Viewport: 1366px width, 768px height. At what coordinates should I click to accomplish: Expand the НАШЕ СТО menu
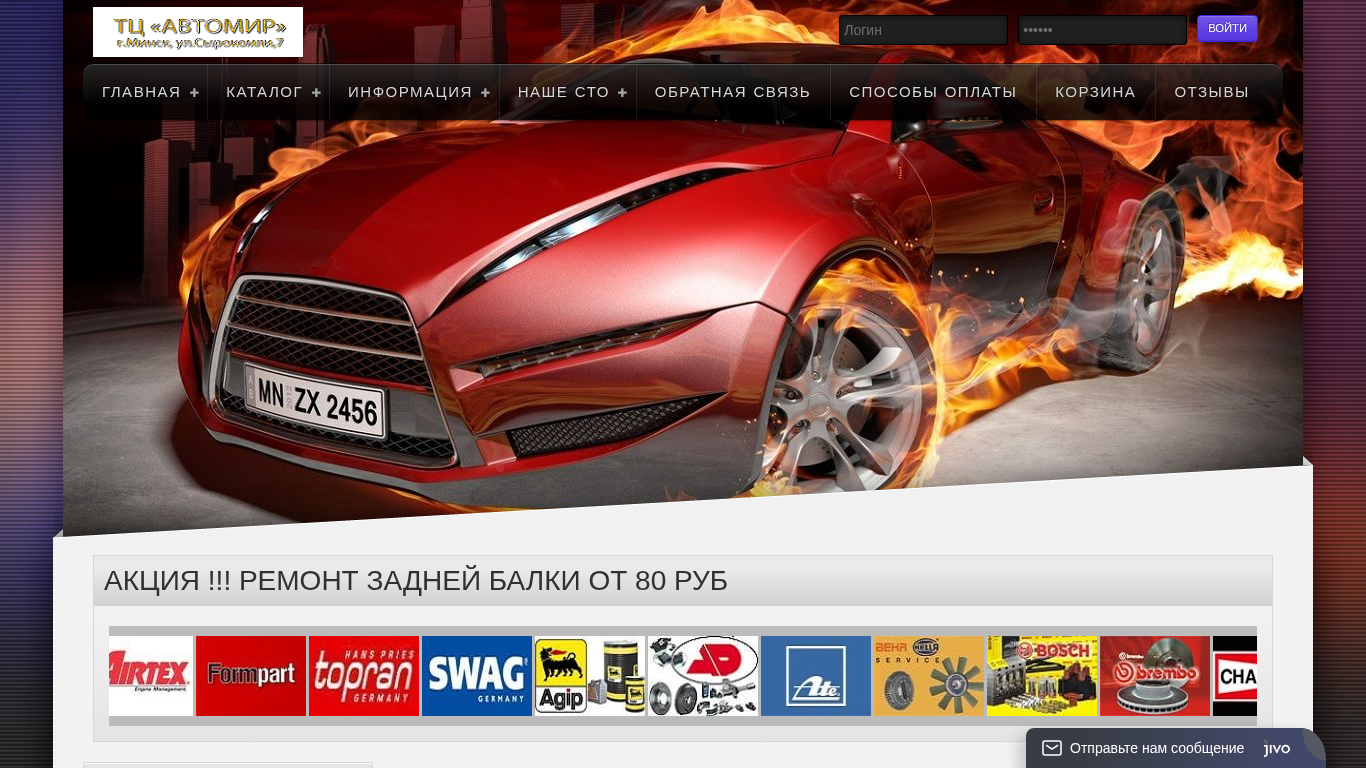(x=568, y=92)
